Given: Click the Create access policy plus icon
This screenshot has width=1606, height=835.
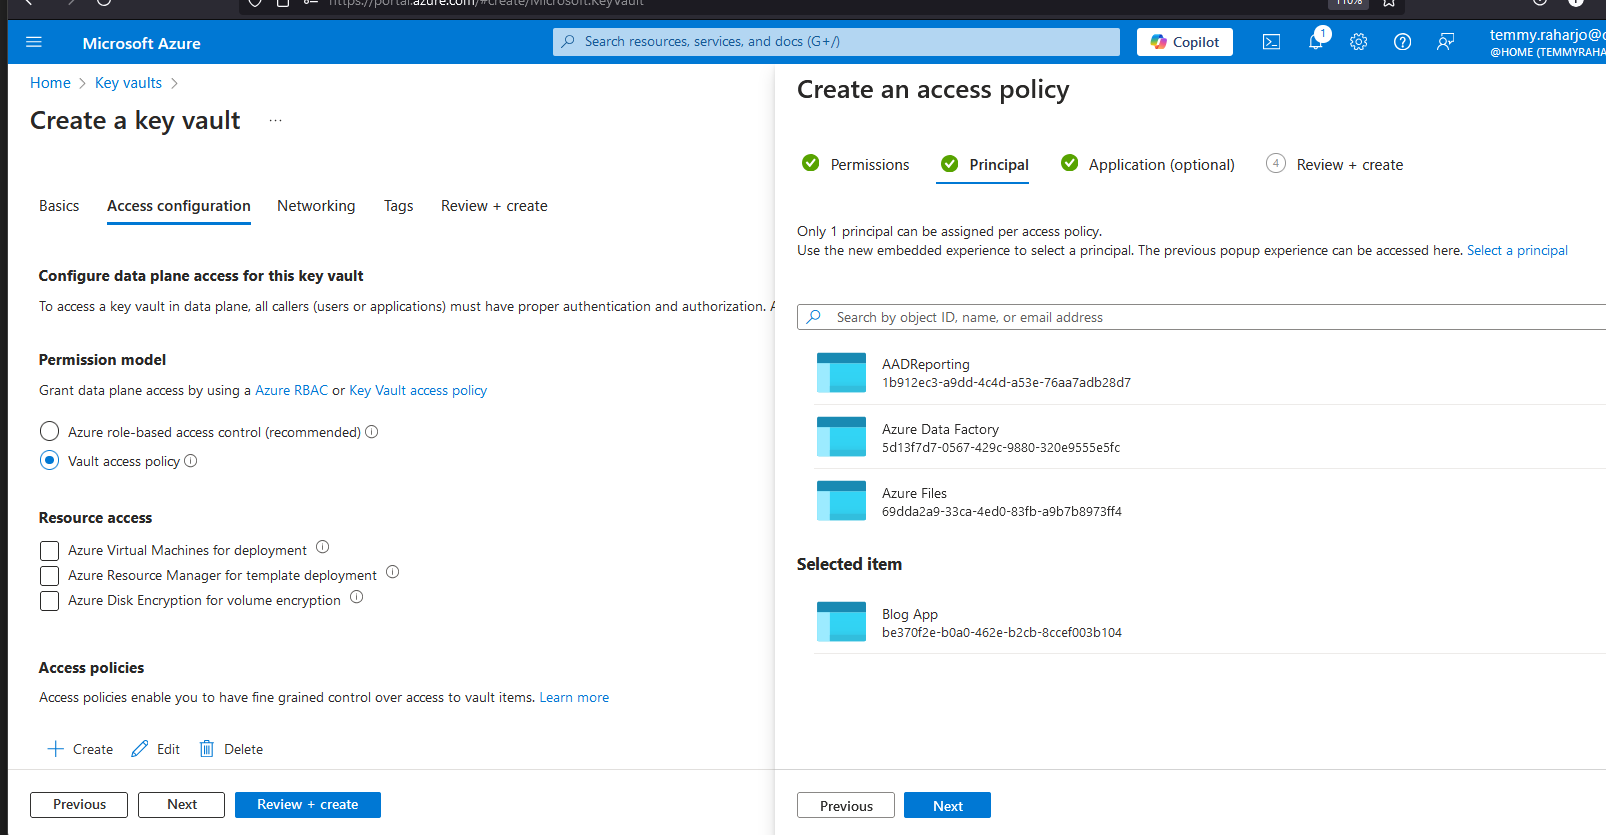Looking at the screenshot, I should (x=56, y=749).
